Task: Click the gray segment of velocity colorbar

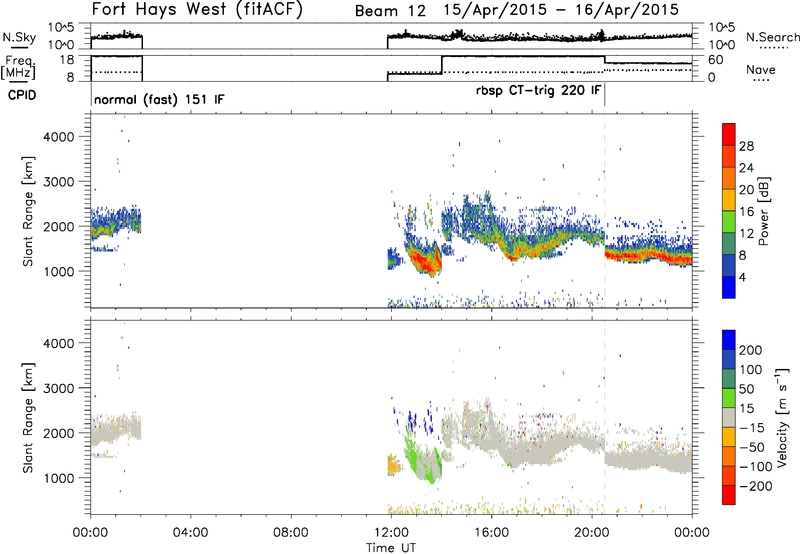Action: (x=729, y=417)
